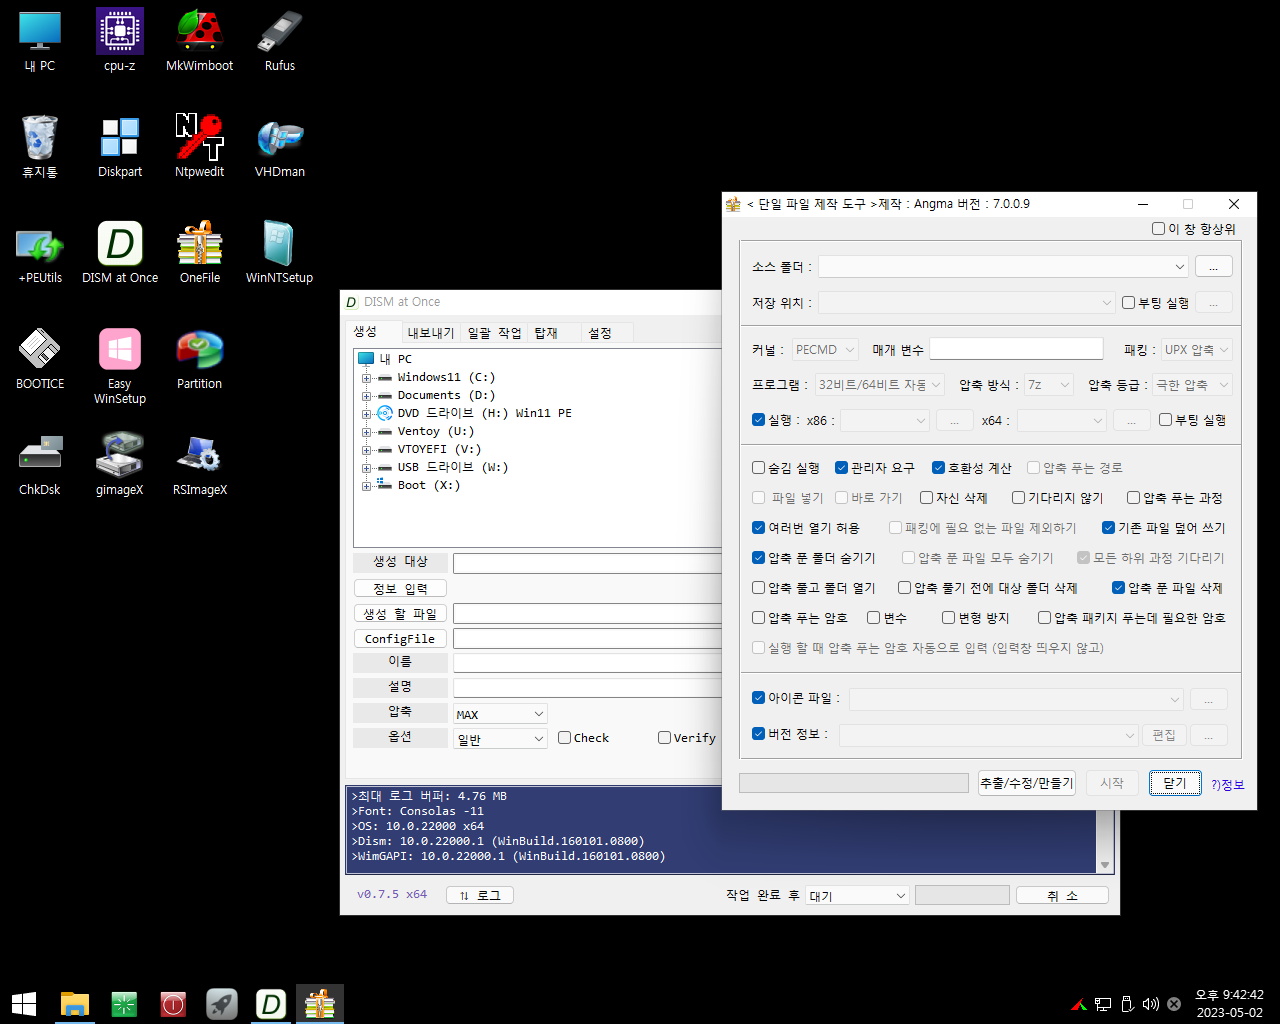Viewport: 1280px width, 1024px height.
Task: Toggle 압축 푼 폴더 숨기기 checkbox
Action: pyautogui.click(x=759, y=558)
